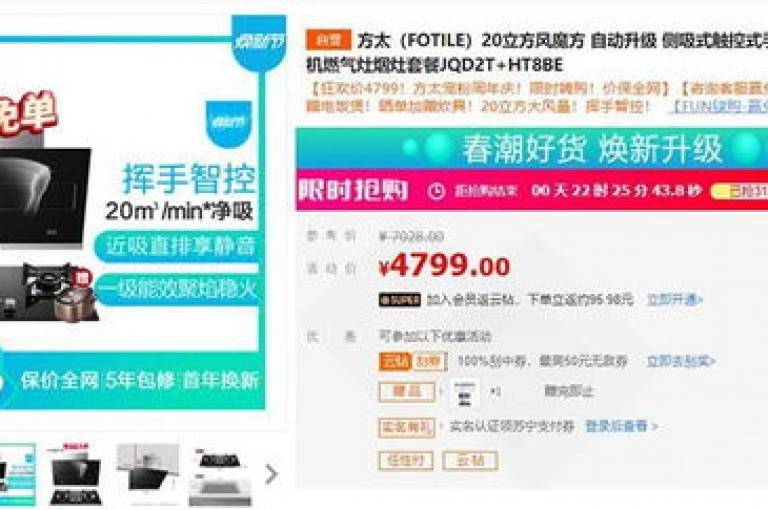
Task: Select the fourth thumbnail showing gas stove
Action: 220,474
